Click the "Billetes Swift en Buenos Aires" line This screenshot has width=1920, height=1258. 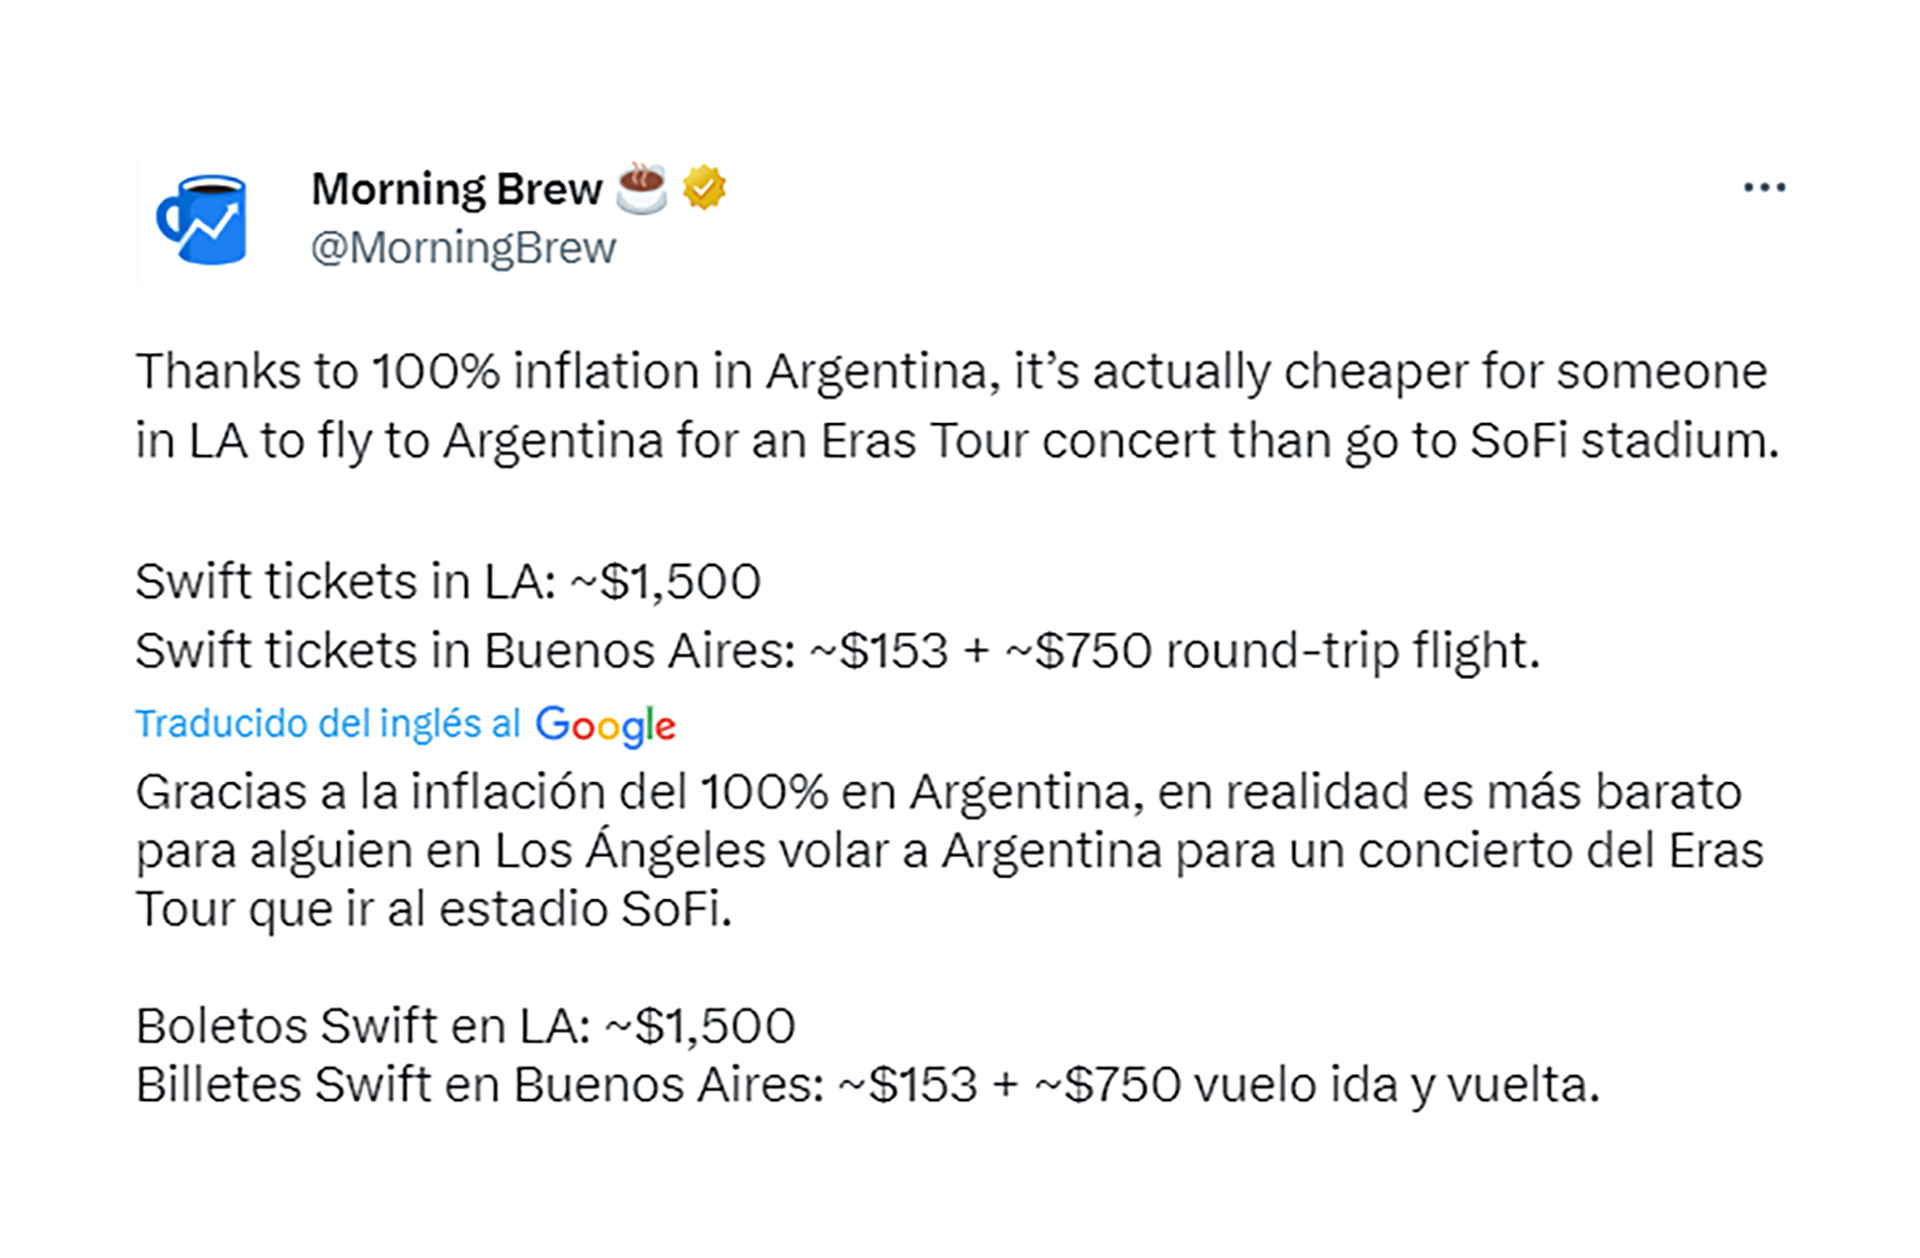point(866,1084)
